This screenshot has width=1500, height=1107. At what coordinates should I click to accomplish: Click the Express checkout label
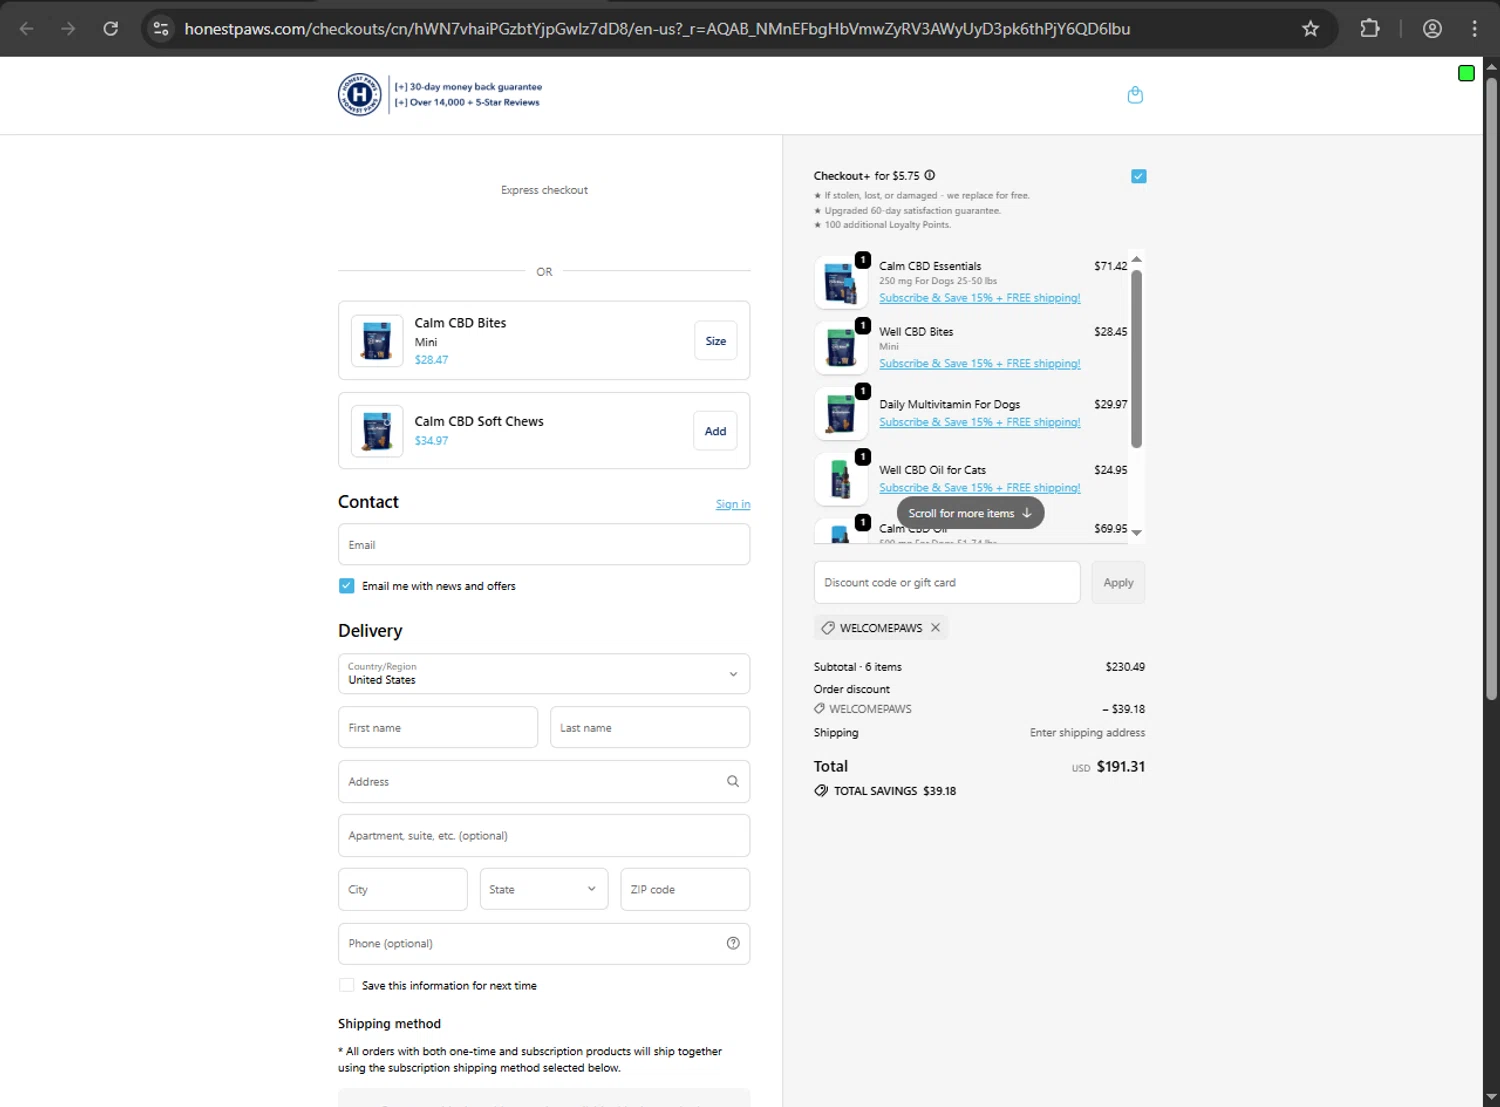tap(544, 190)
